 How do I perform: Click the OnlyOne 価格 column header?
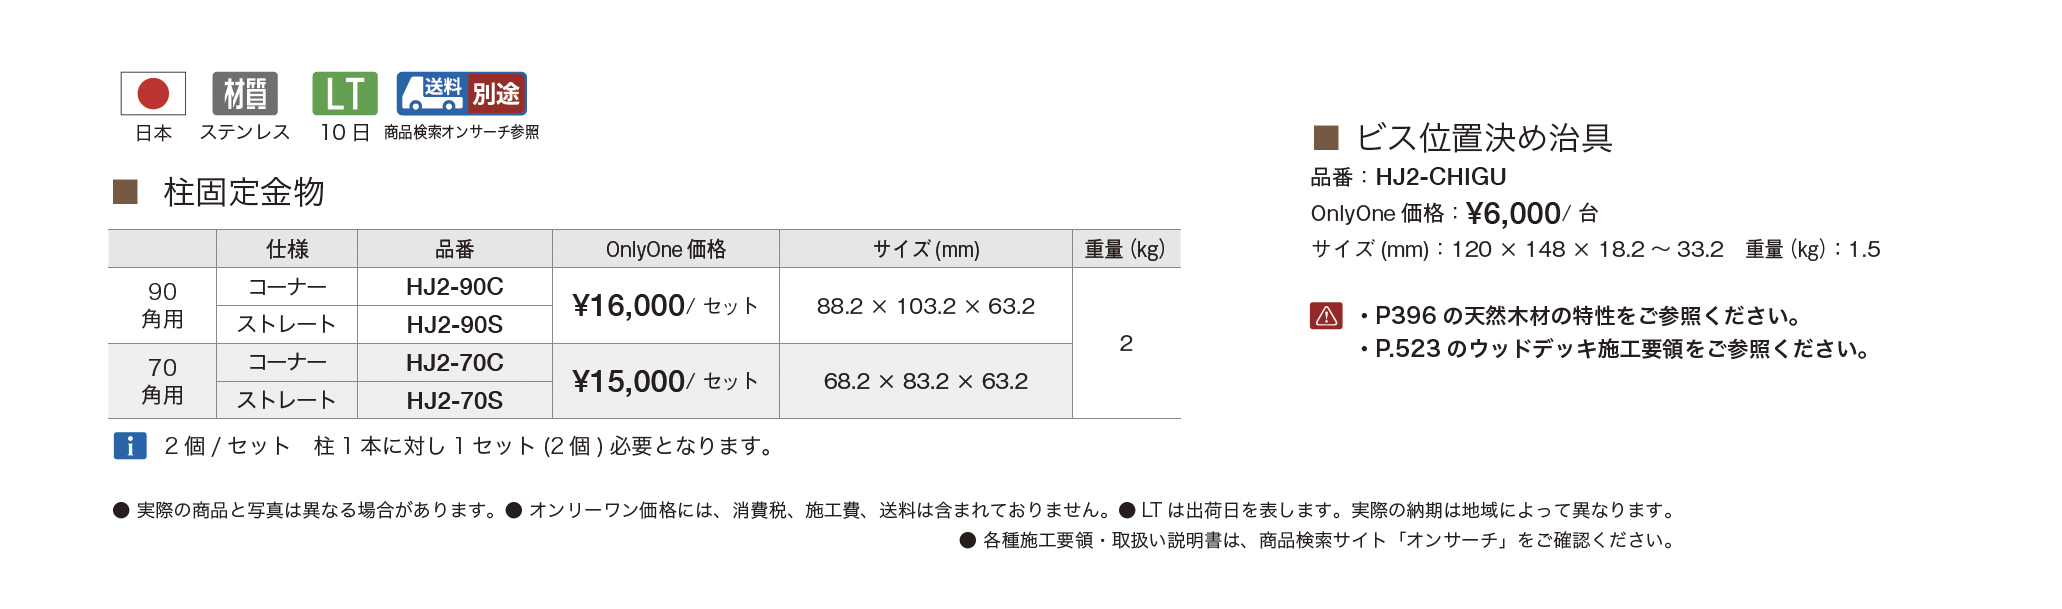[666, 249]
